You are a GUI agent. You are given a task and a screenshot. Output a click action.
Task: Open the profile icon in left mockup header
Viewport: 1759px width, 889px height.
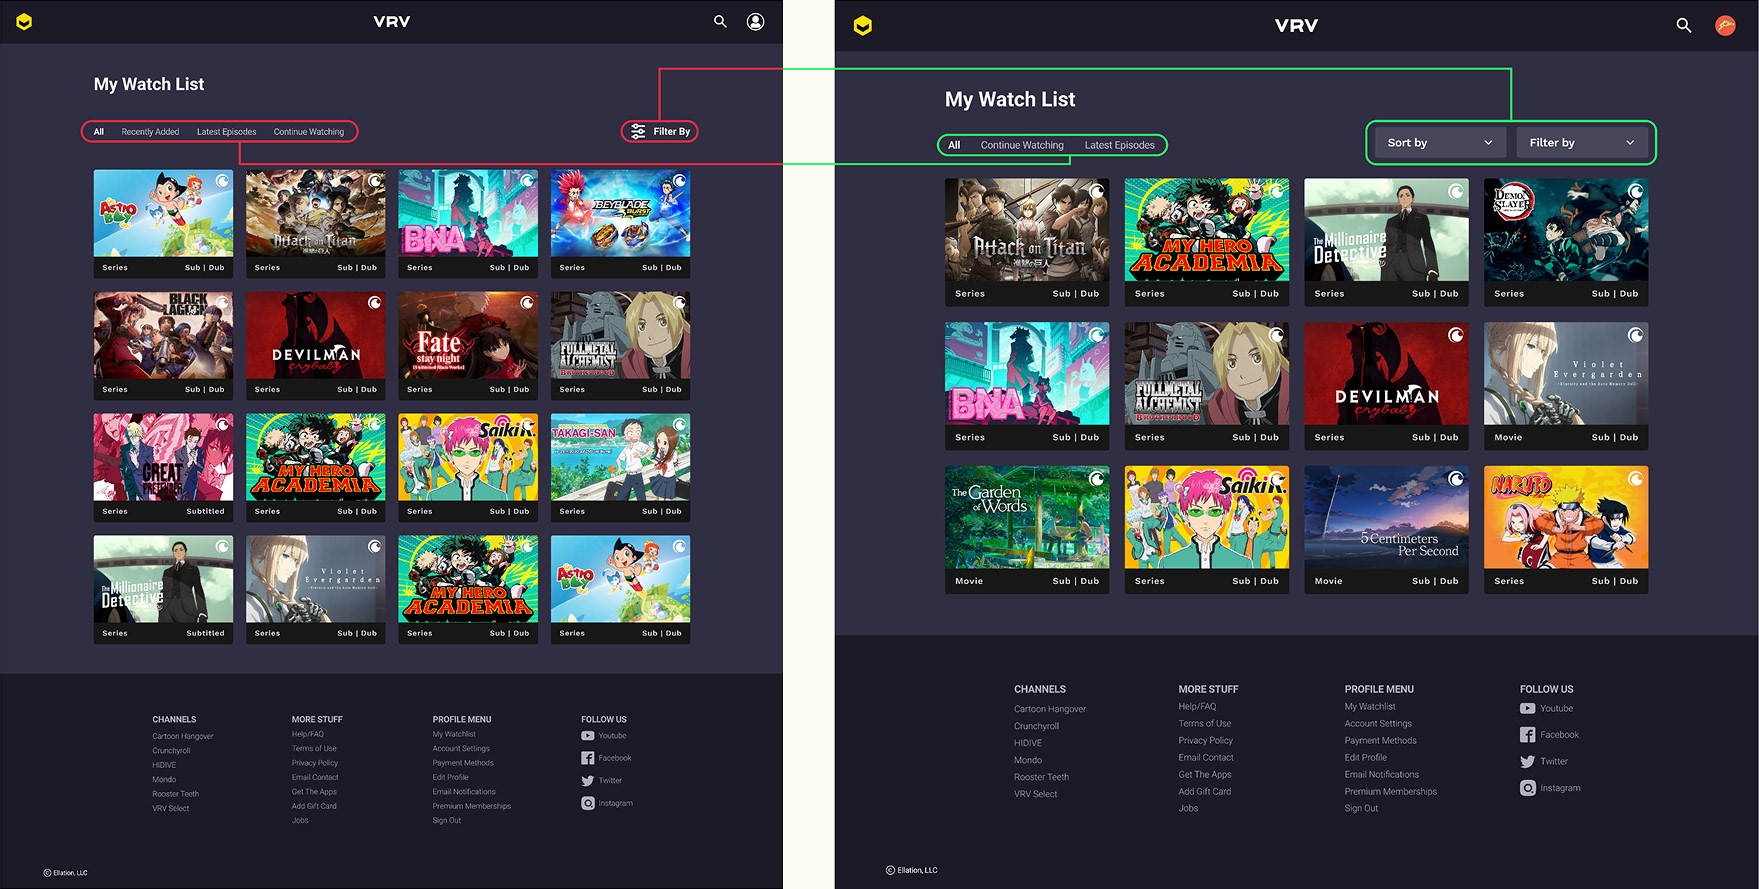coord(756,21)
